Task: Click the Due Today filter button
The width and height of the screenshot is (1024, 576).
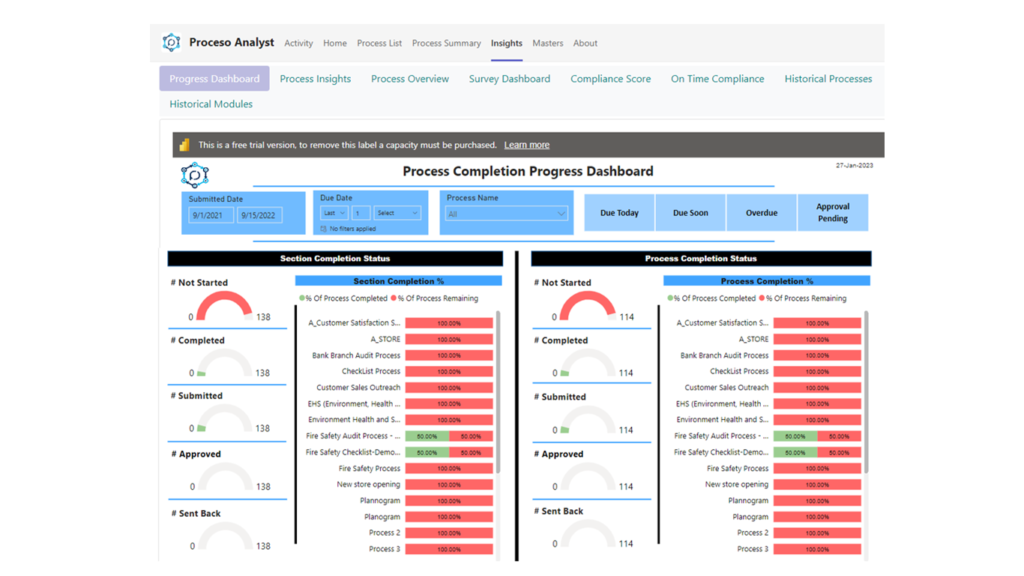Action: [x=619, y=213]
